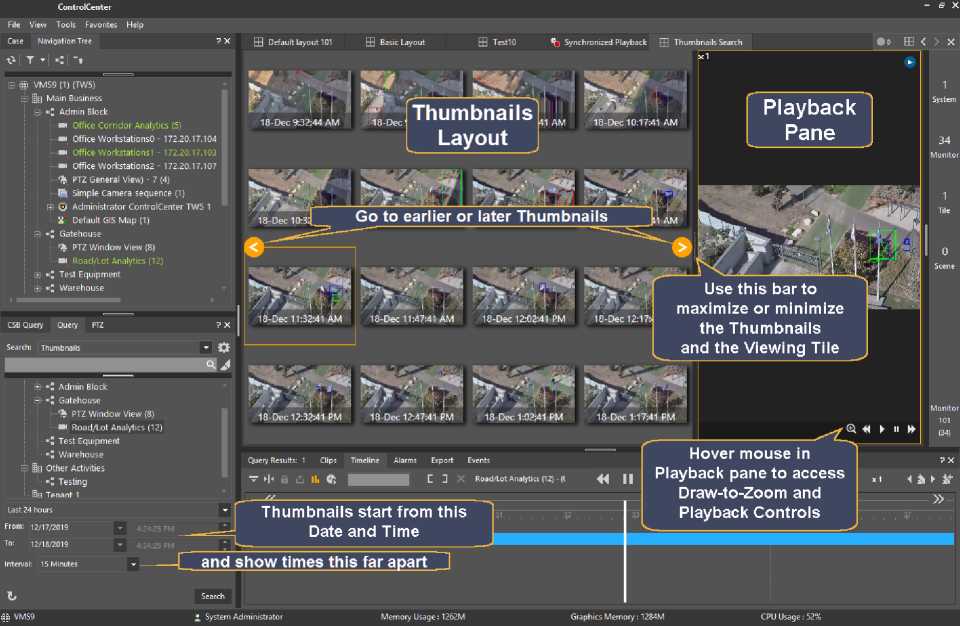This screenshot has height=626, width=960.
Task: Open the Interval 15 Minutes dropdown
Action: [133, 564]
